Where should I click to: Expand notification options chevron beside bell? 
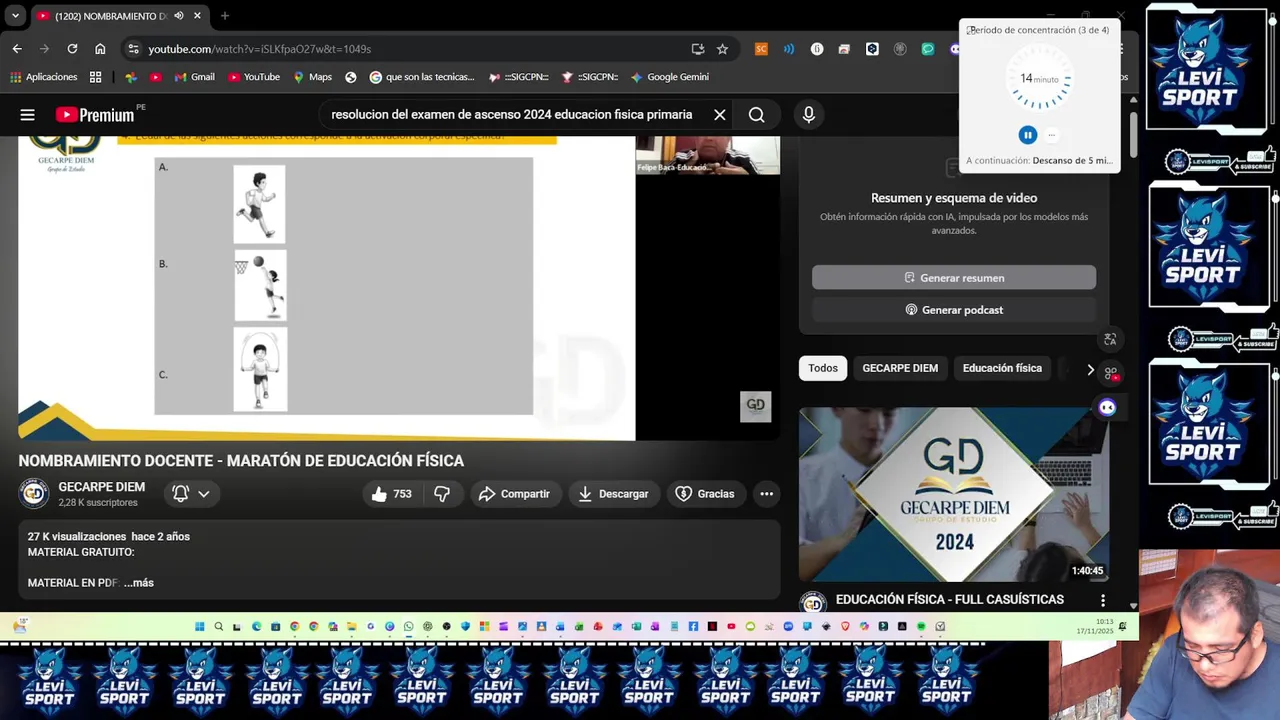(203, 494)
